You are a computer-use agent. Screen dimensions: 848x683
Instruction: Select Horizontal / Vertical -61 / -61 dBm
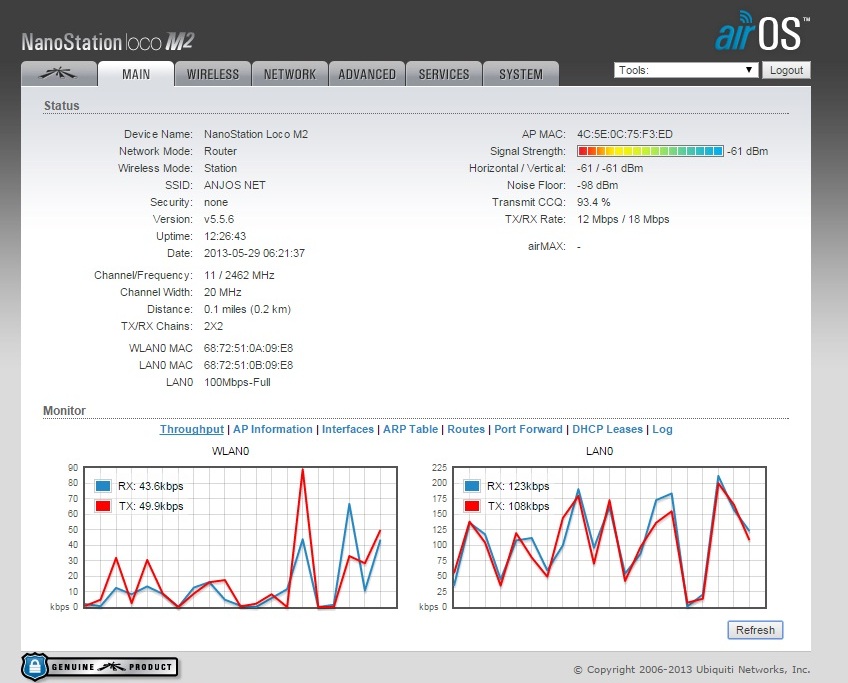610,168
